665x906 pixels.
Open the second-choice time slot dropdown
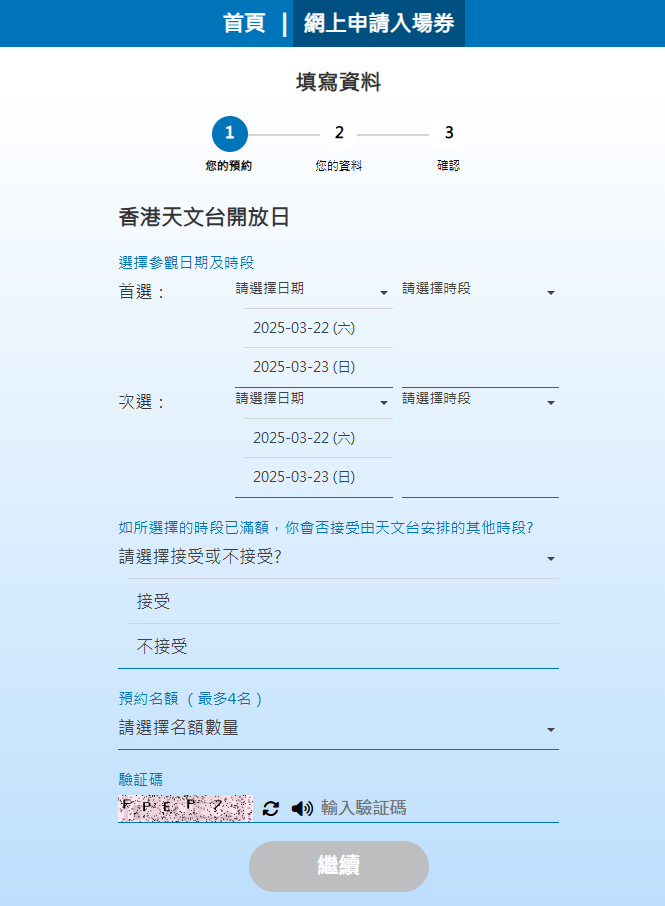click(479, 399)
